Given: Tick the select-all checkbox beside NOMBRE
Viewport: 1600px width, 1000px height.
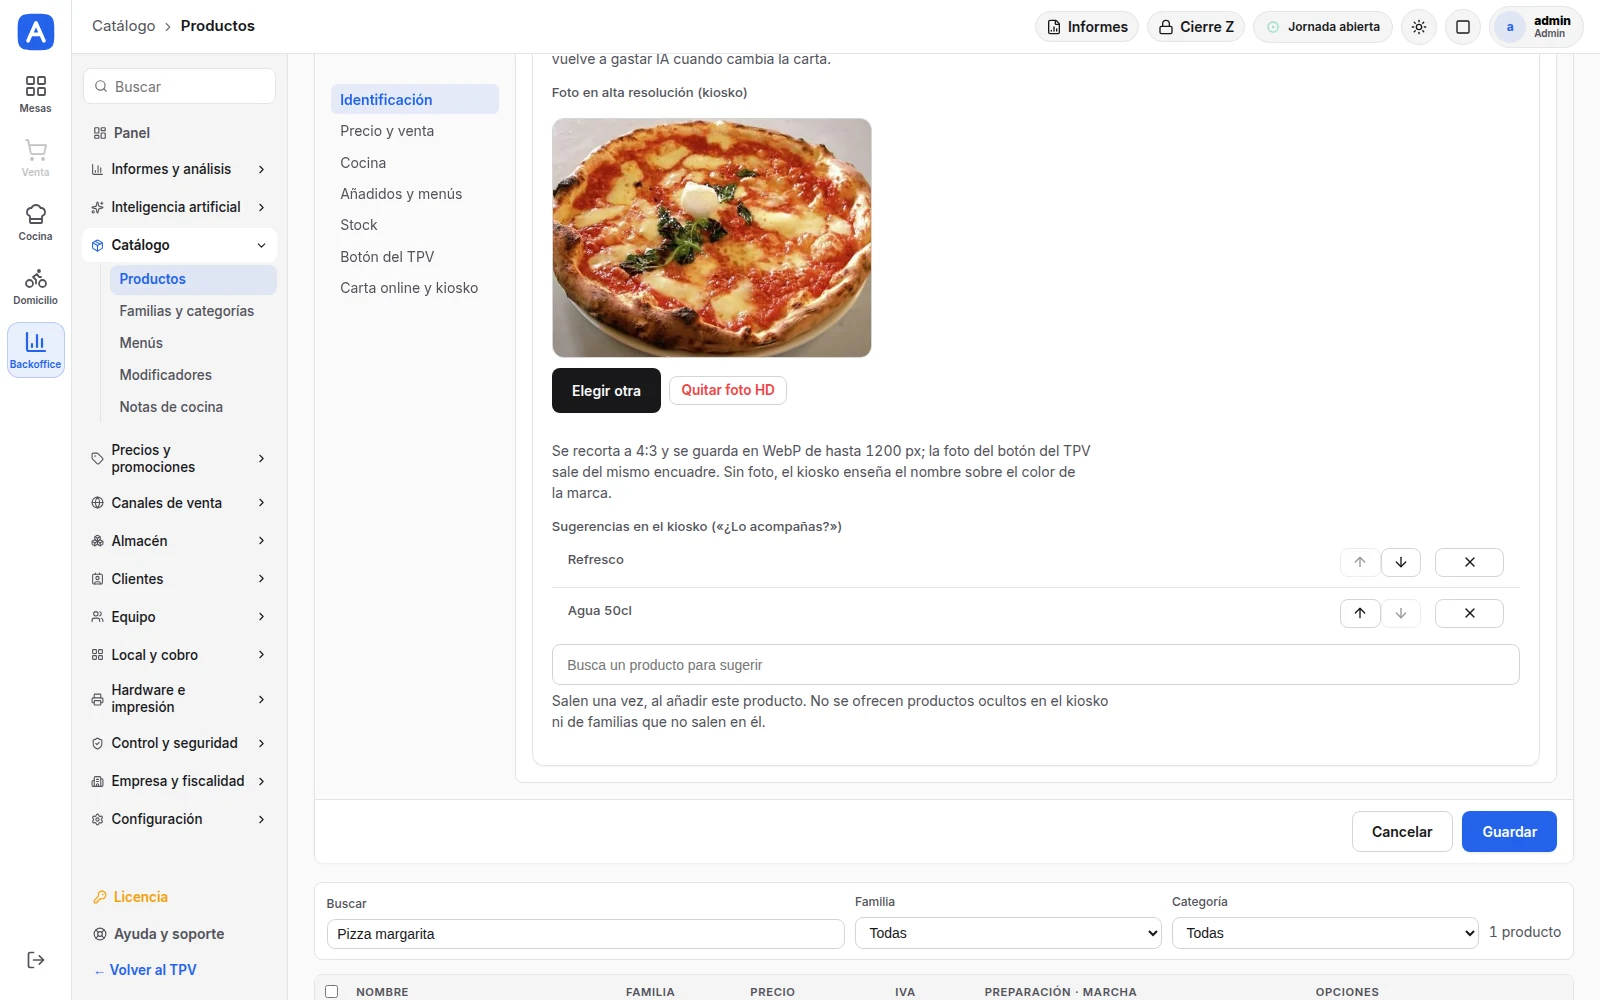Looking at the screenshot, I should tap(332, 992).
